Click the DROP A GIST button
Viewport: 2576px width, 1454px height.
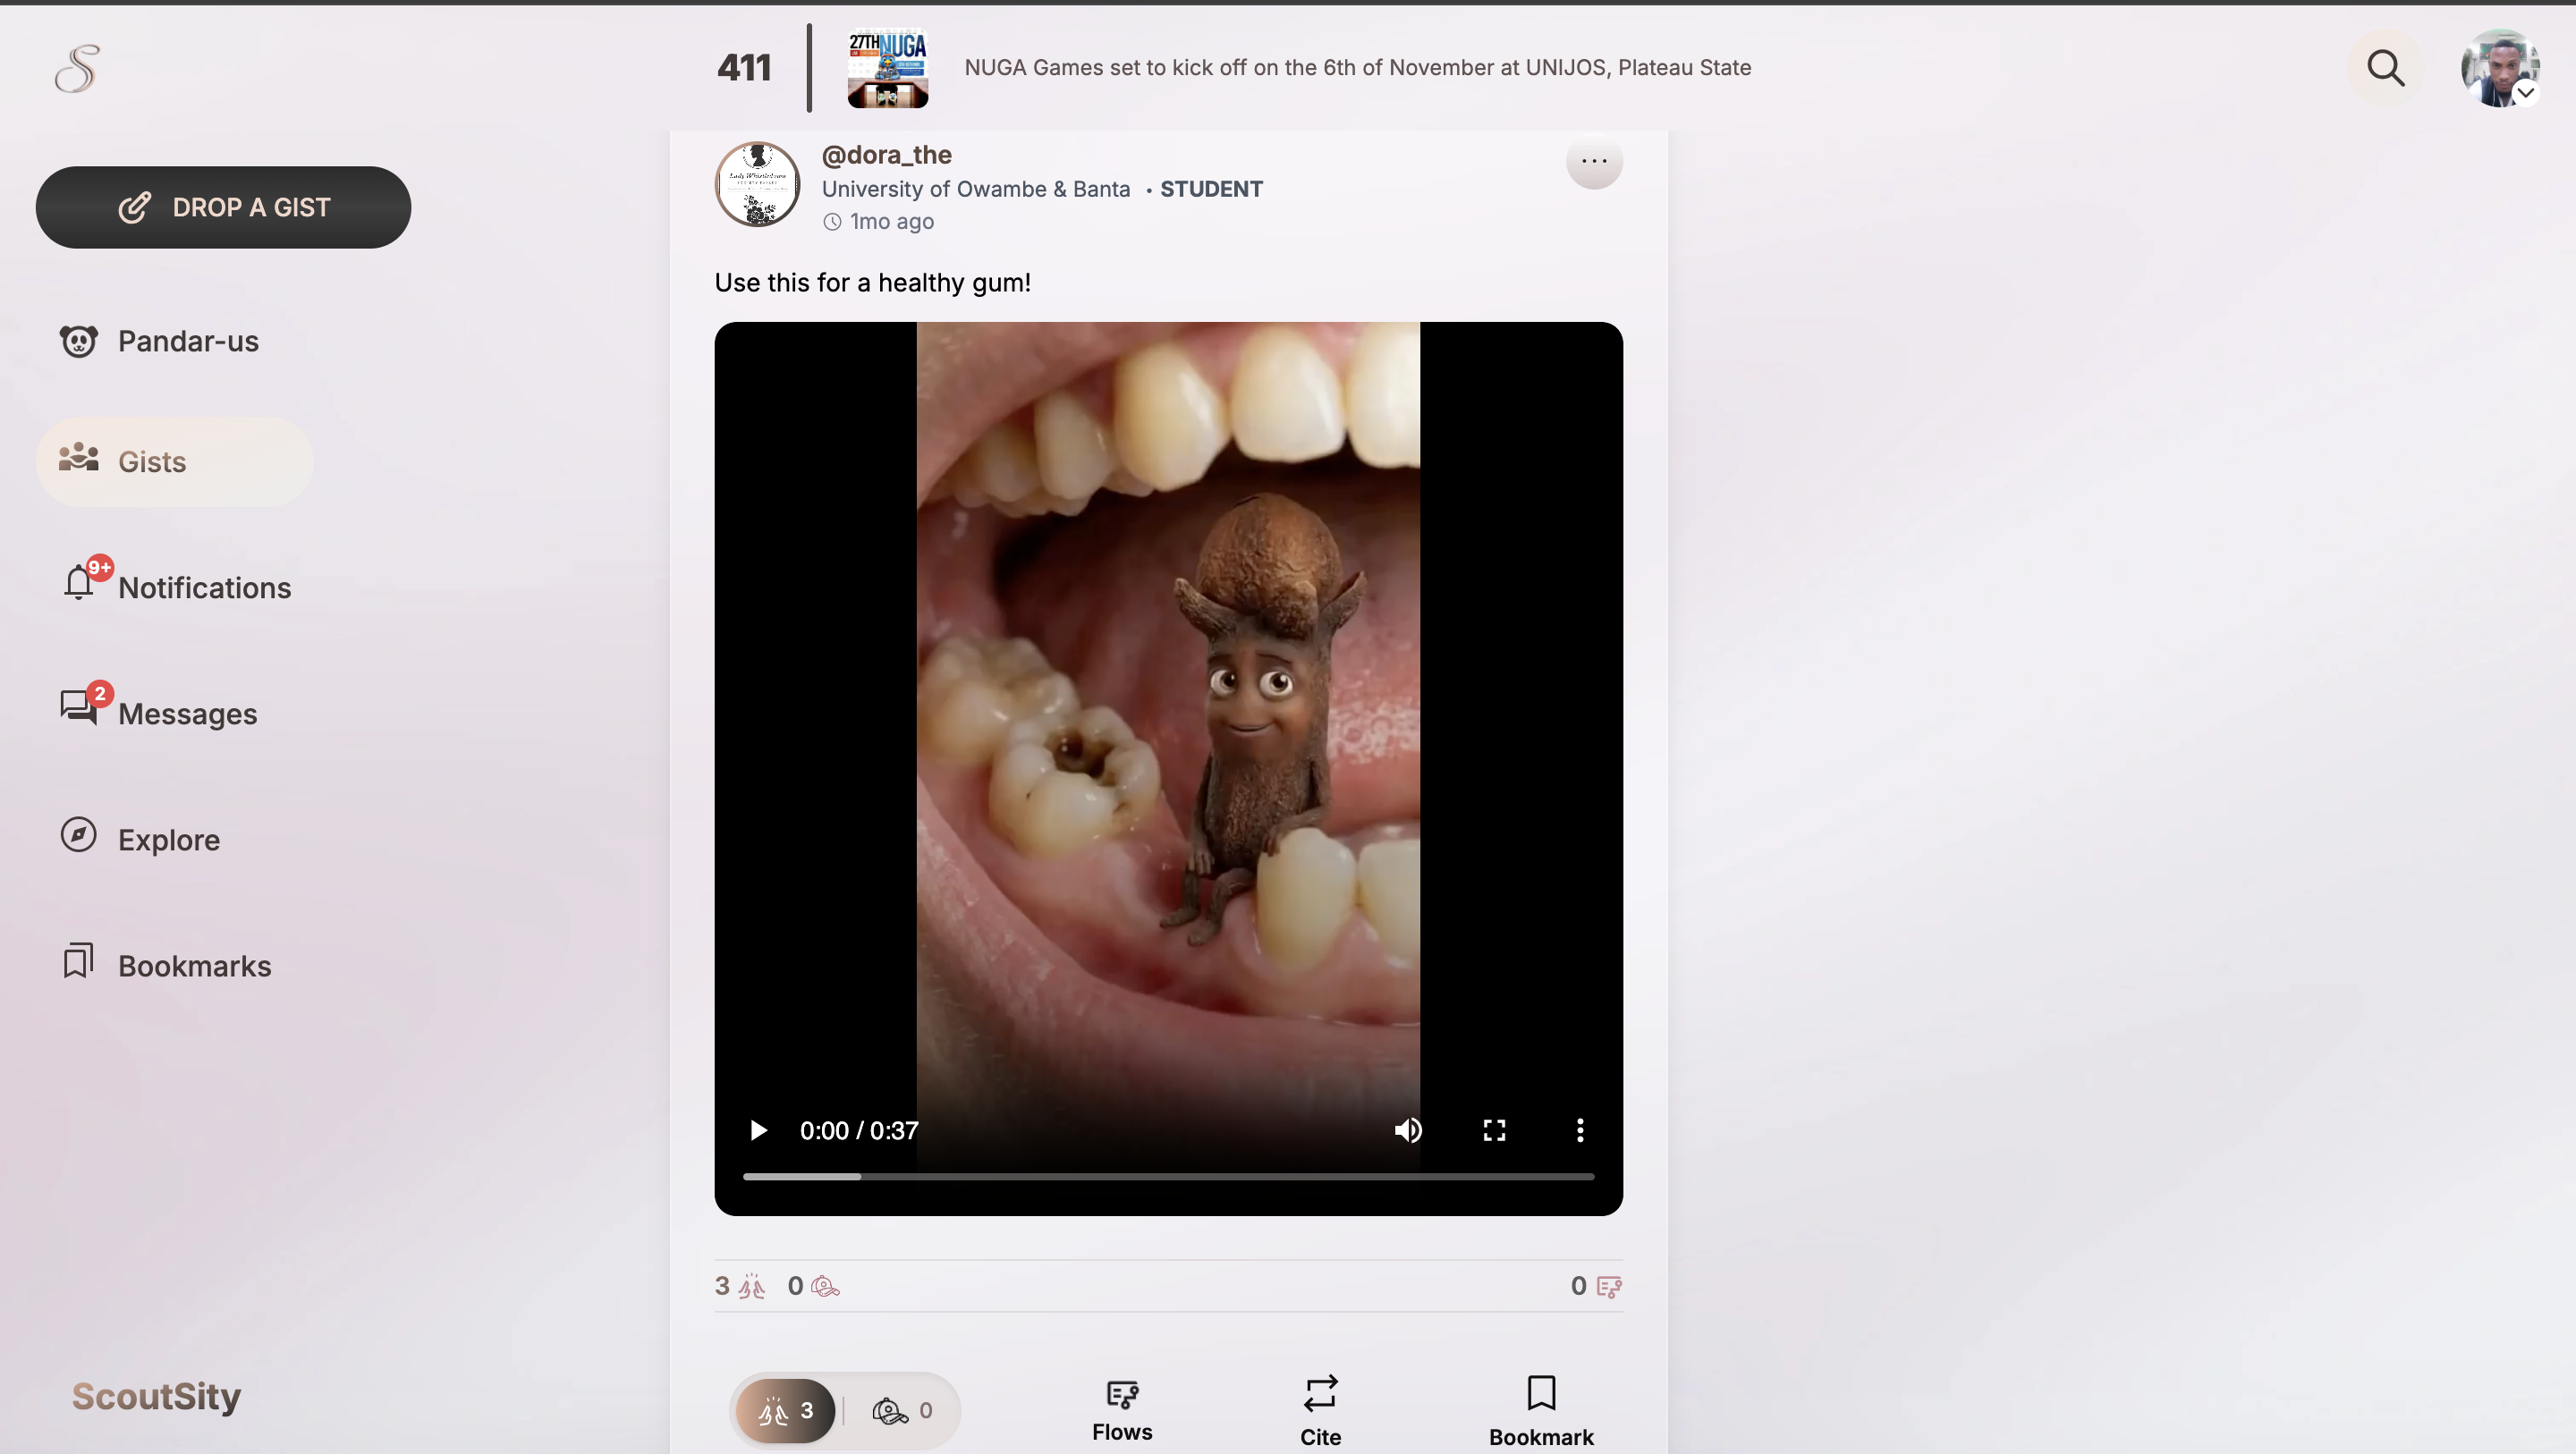(x=223, y=207)
